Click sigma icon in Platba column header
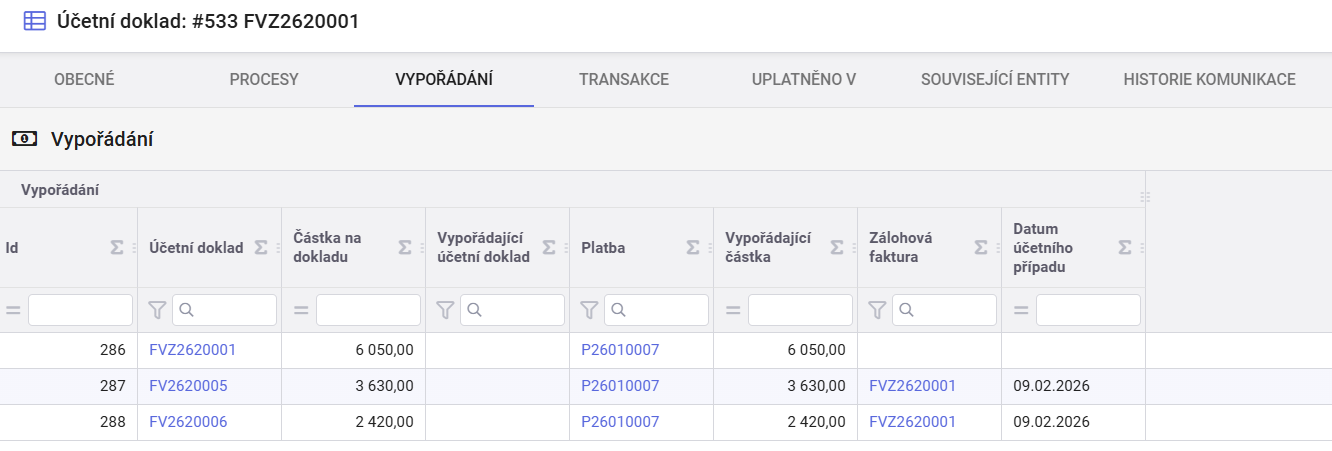Viewport: 1332px width, 451px height. click(x=693, y=248)
